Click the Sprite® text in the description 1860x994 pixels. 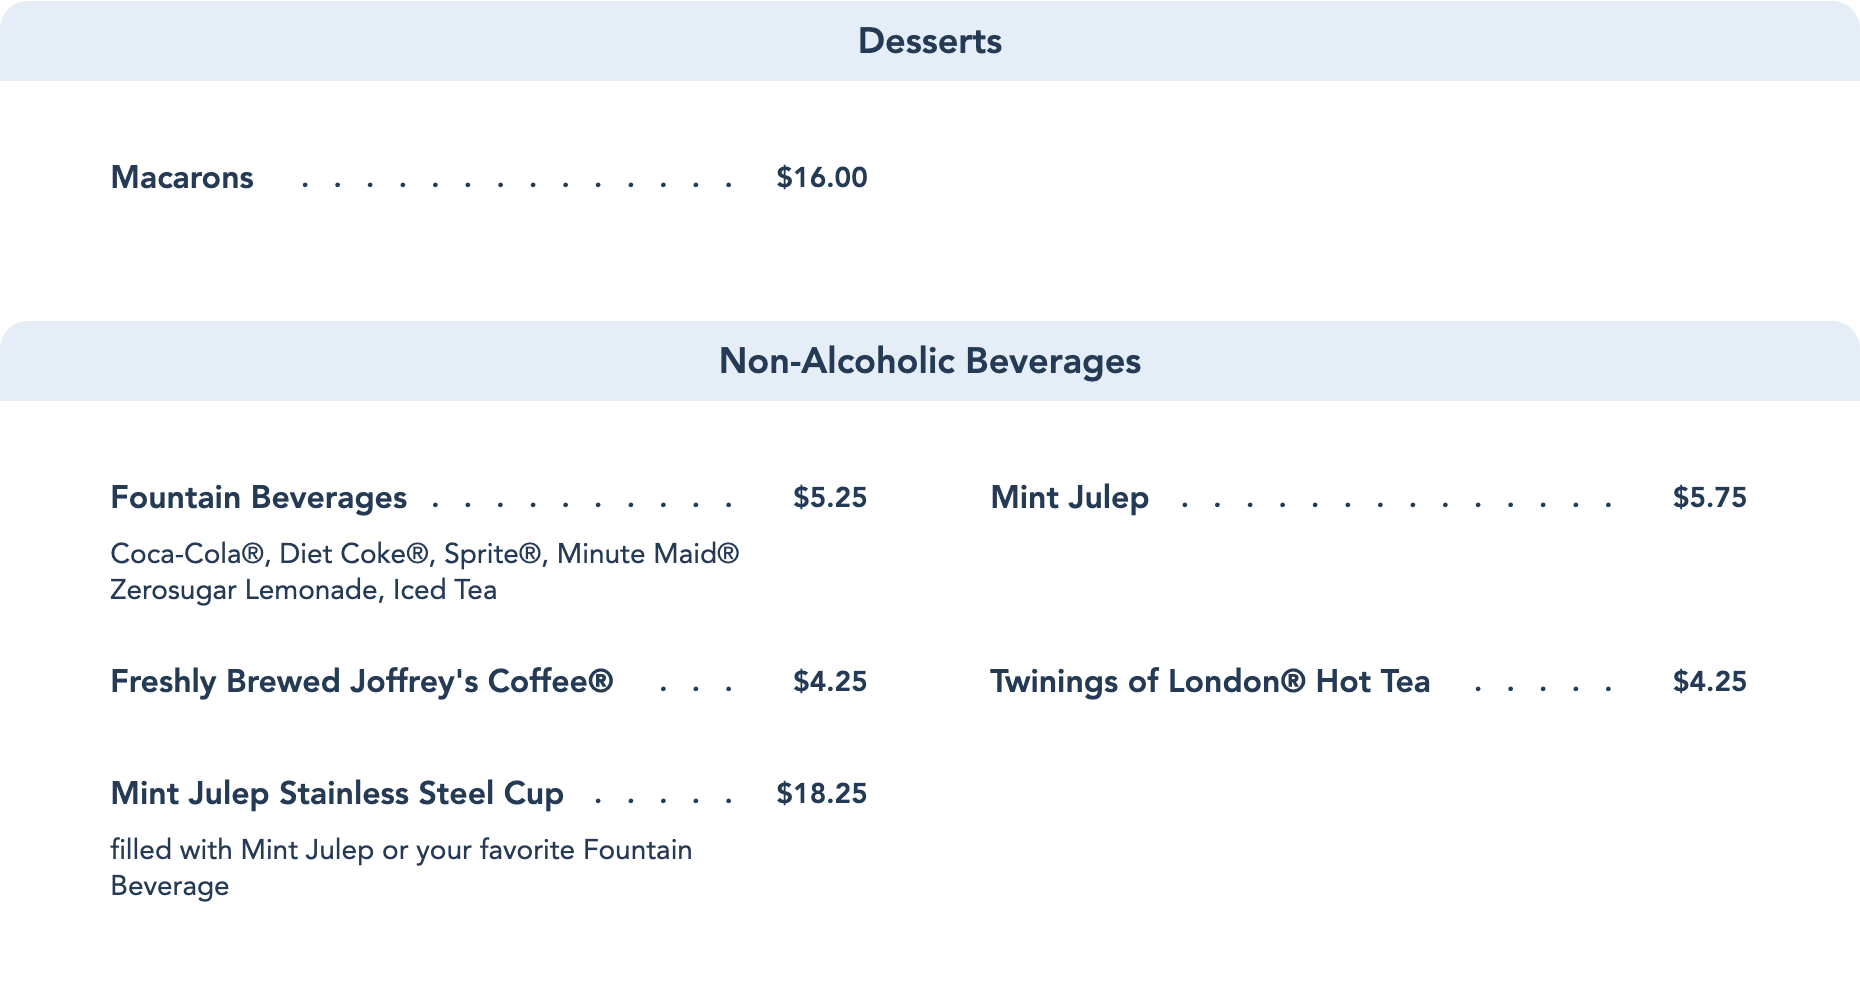(495, 553)
